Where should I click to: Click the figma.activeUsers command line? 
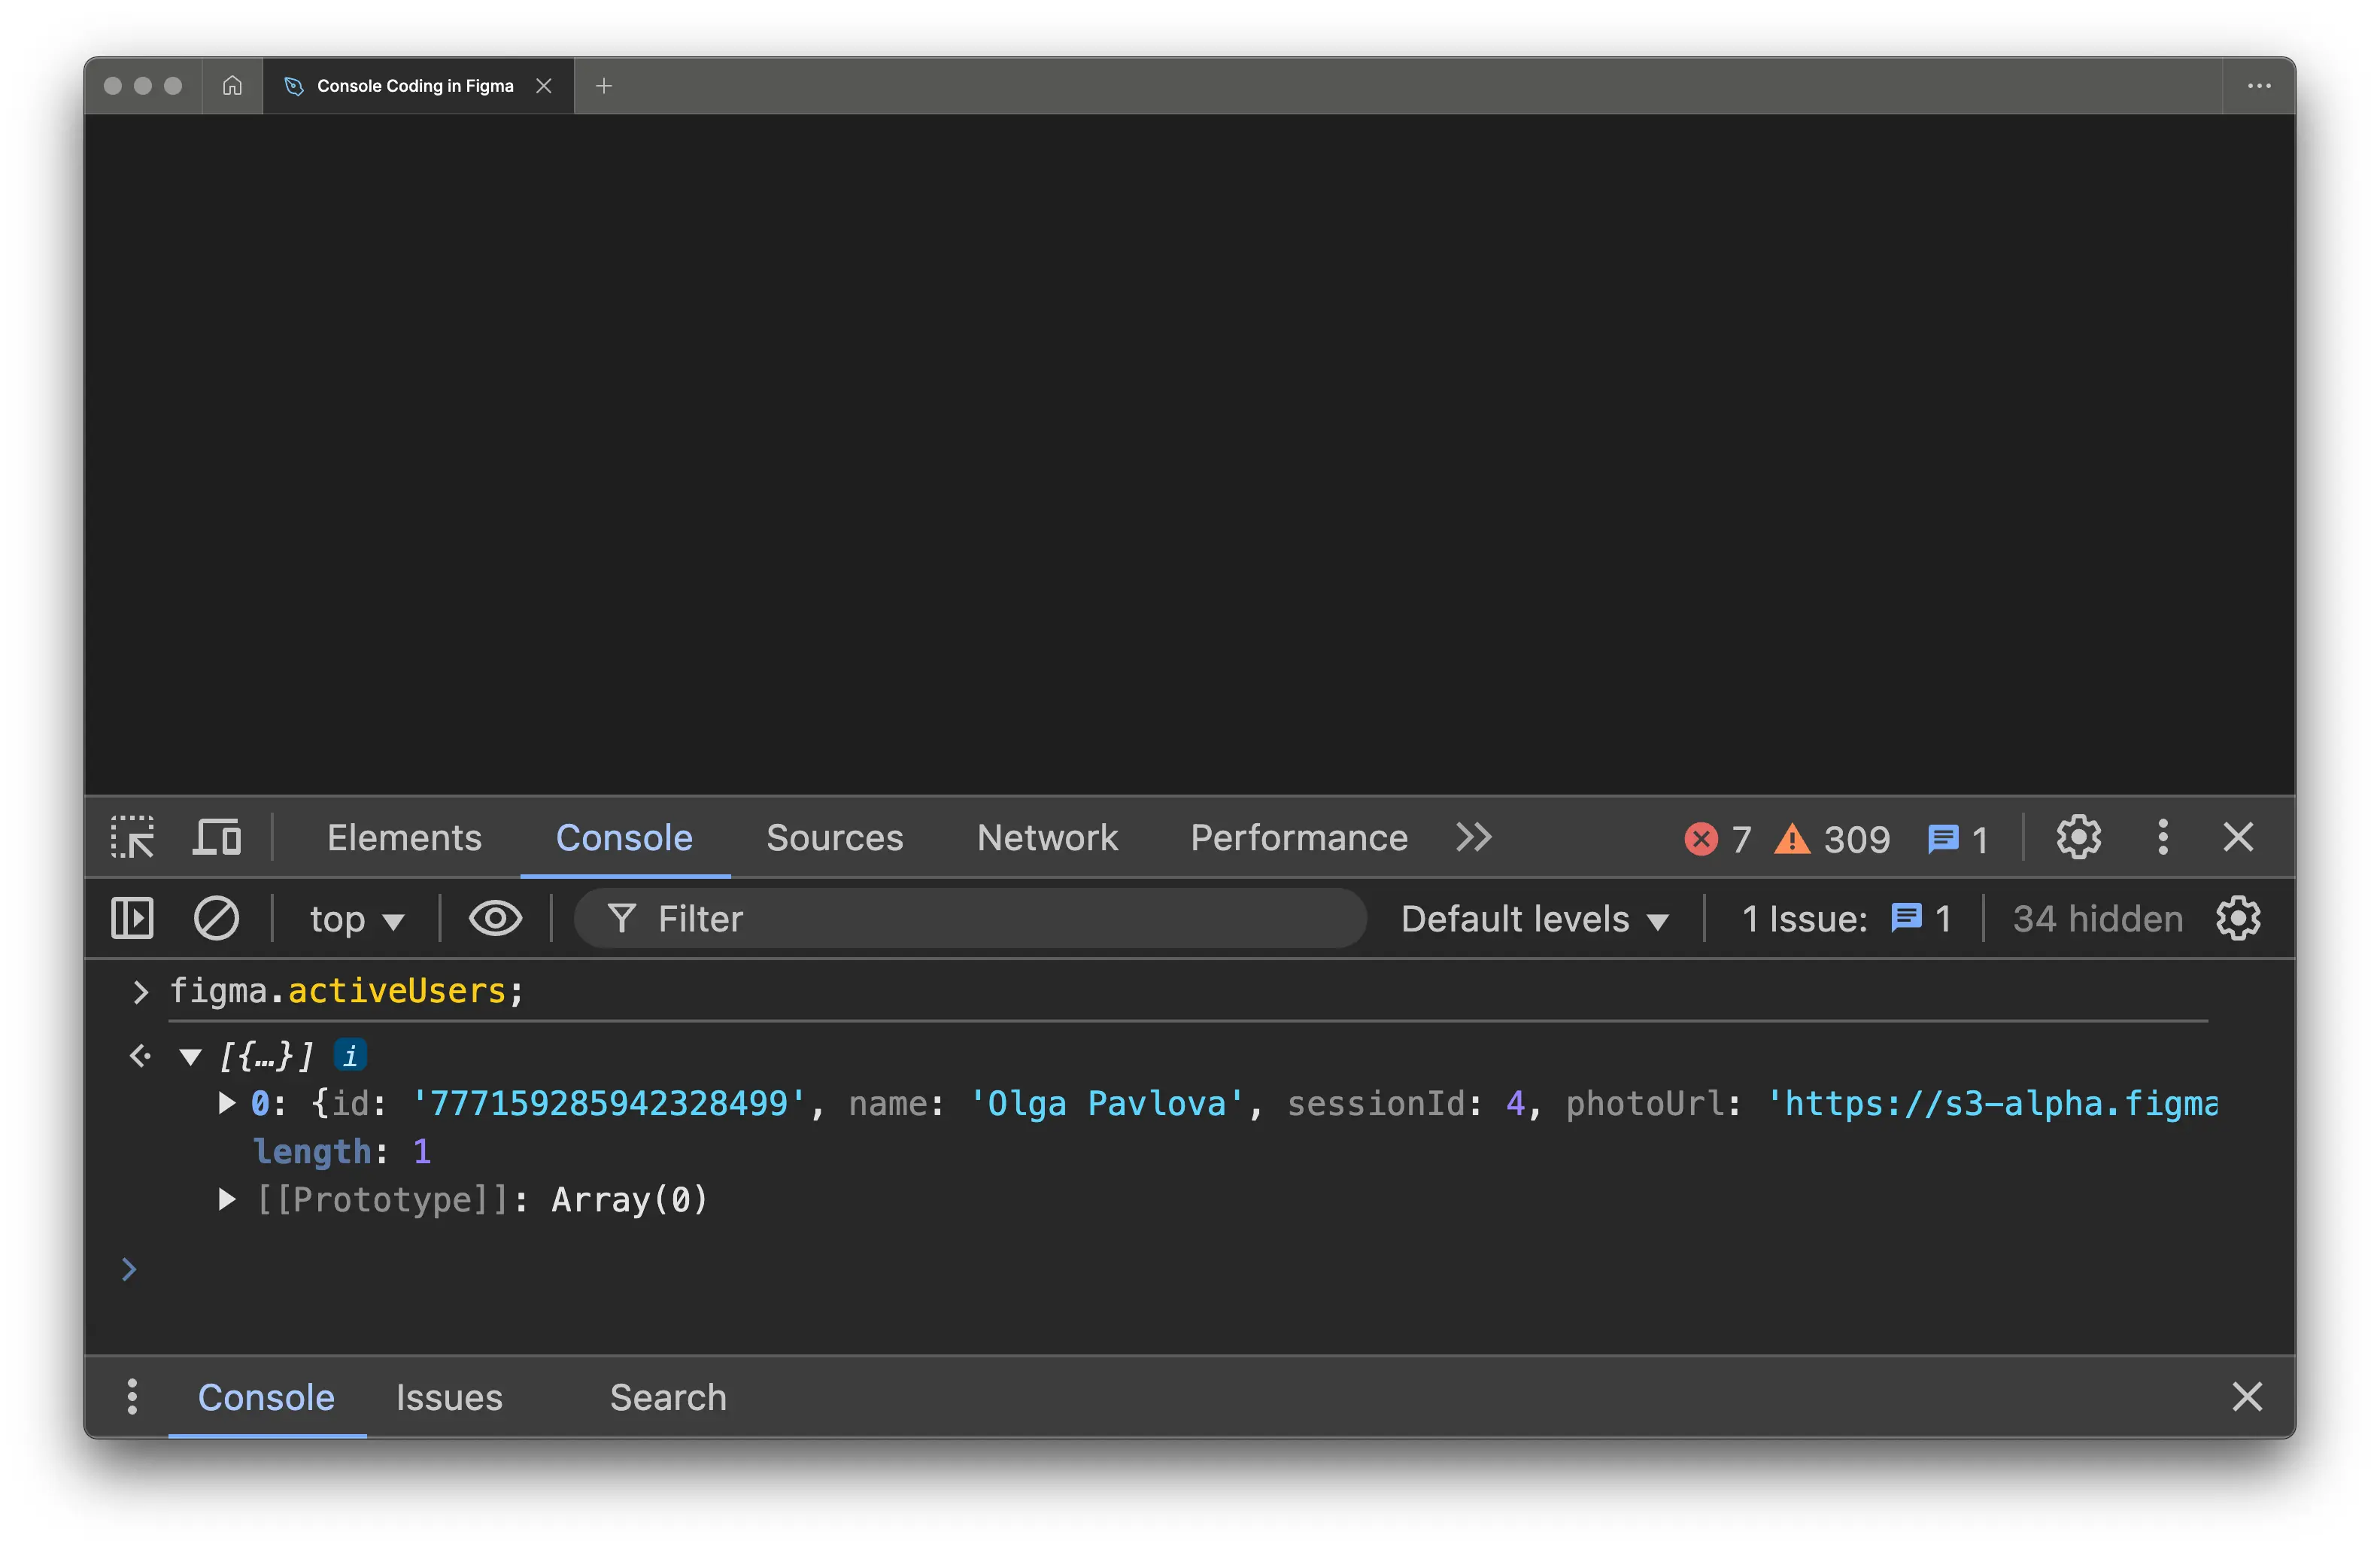click(346, 991)
